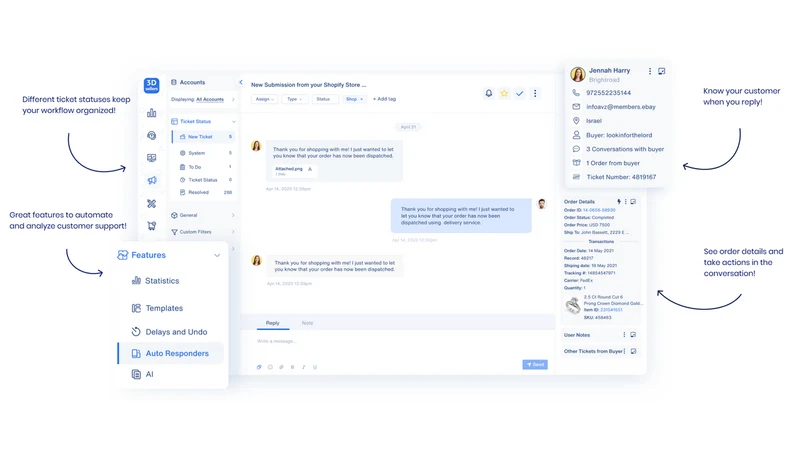Image resolution: width=800 pixels, height=450 pixels.
Task: Expand the General section
Action: tap(233, 215)
